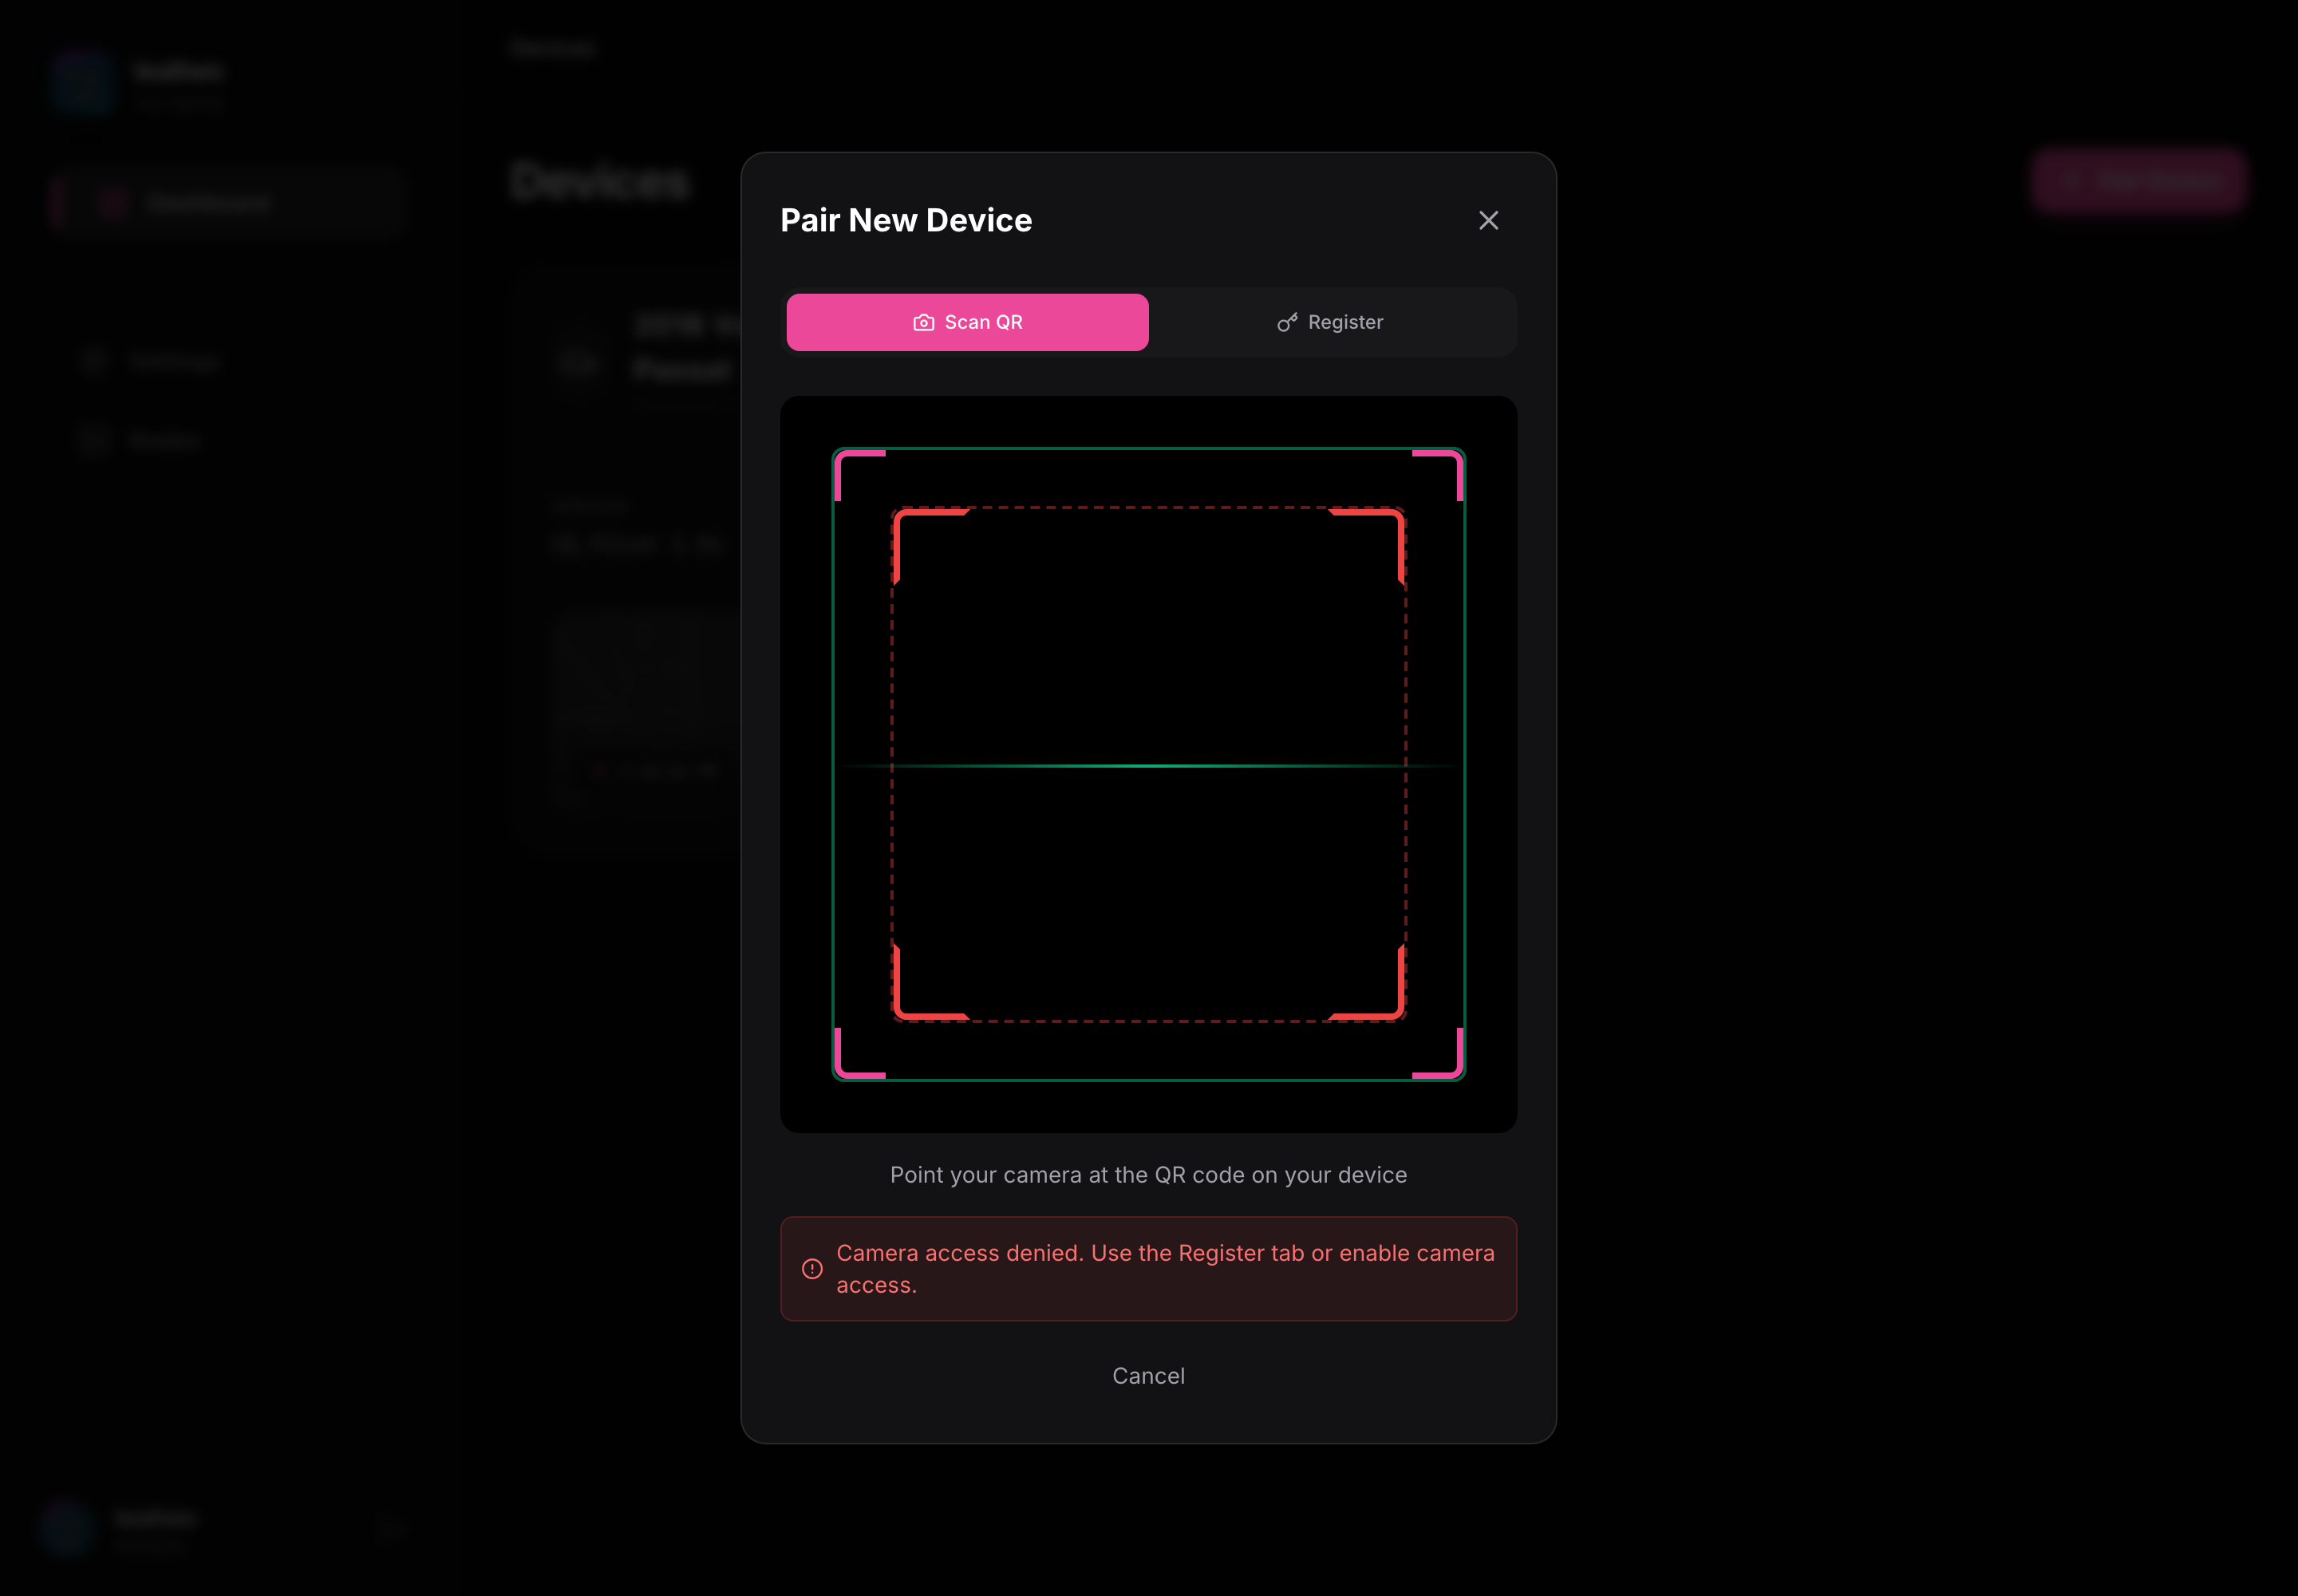Click the camera icon in Scan QR
2298x1596 pixels.
click(923, 323)
